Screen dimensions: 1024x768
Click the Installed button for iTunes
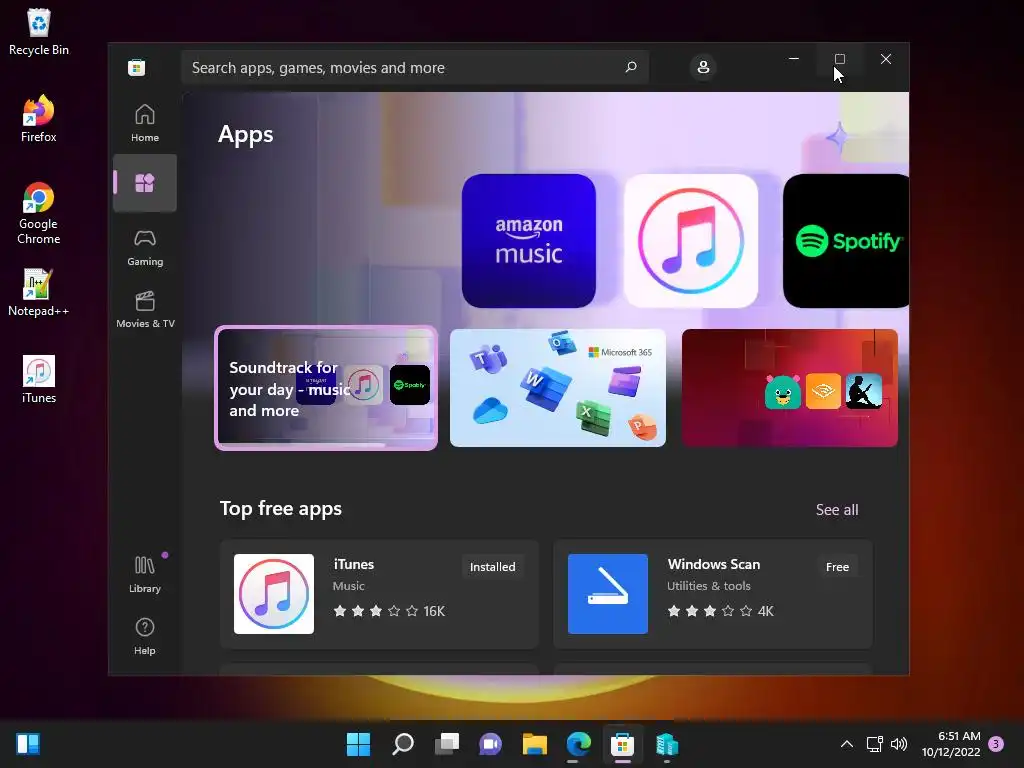(x=492, y=567)
